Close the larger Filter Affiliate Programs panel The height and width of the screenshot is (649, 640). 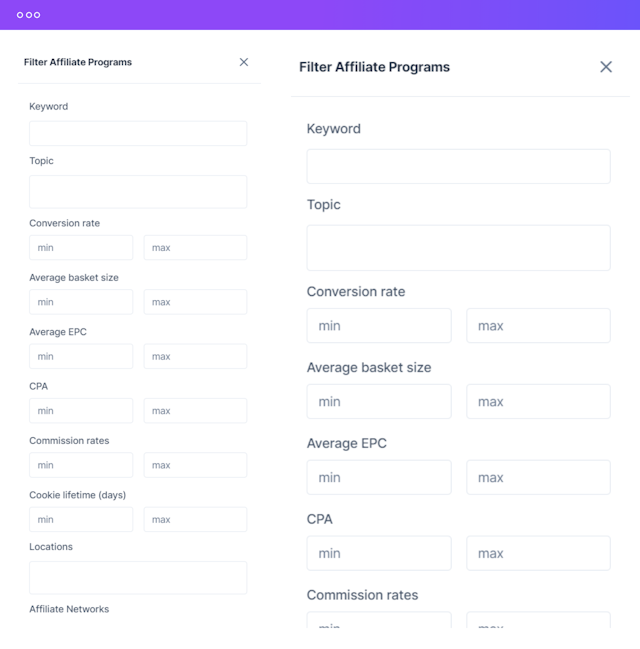pos(606,67)
